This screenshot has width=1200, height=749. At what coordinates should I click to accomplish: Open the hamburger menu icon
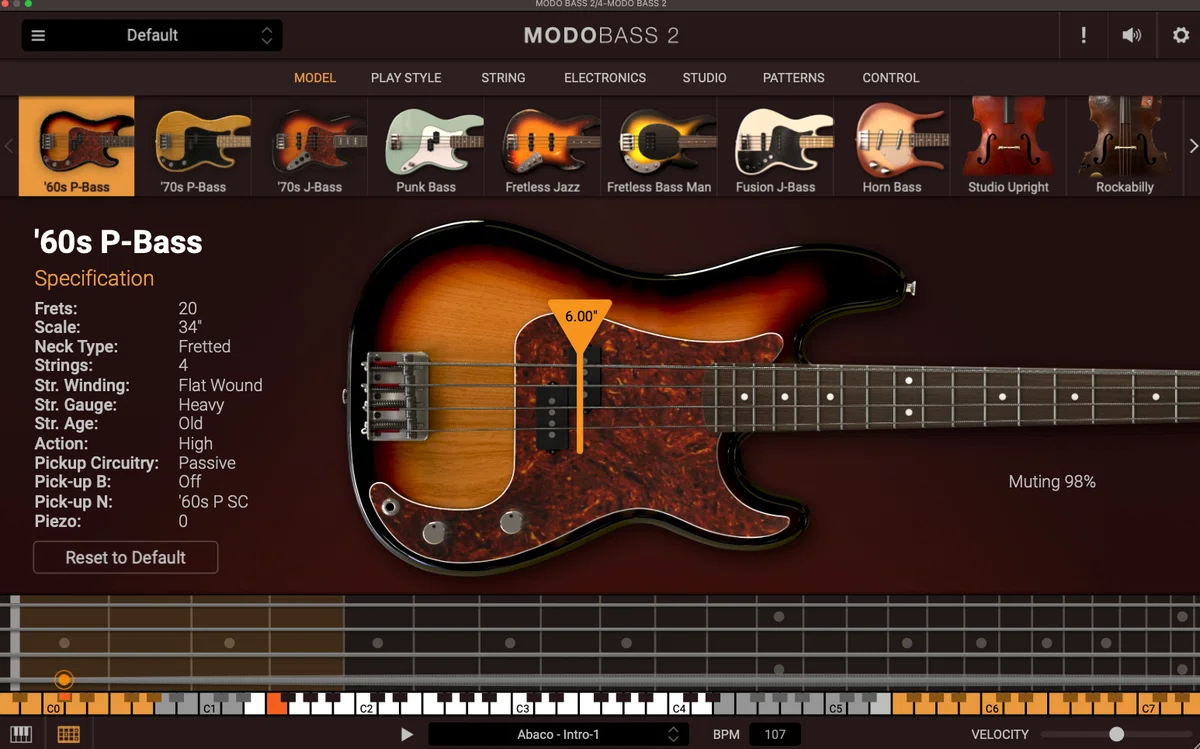(38, 36)
